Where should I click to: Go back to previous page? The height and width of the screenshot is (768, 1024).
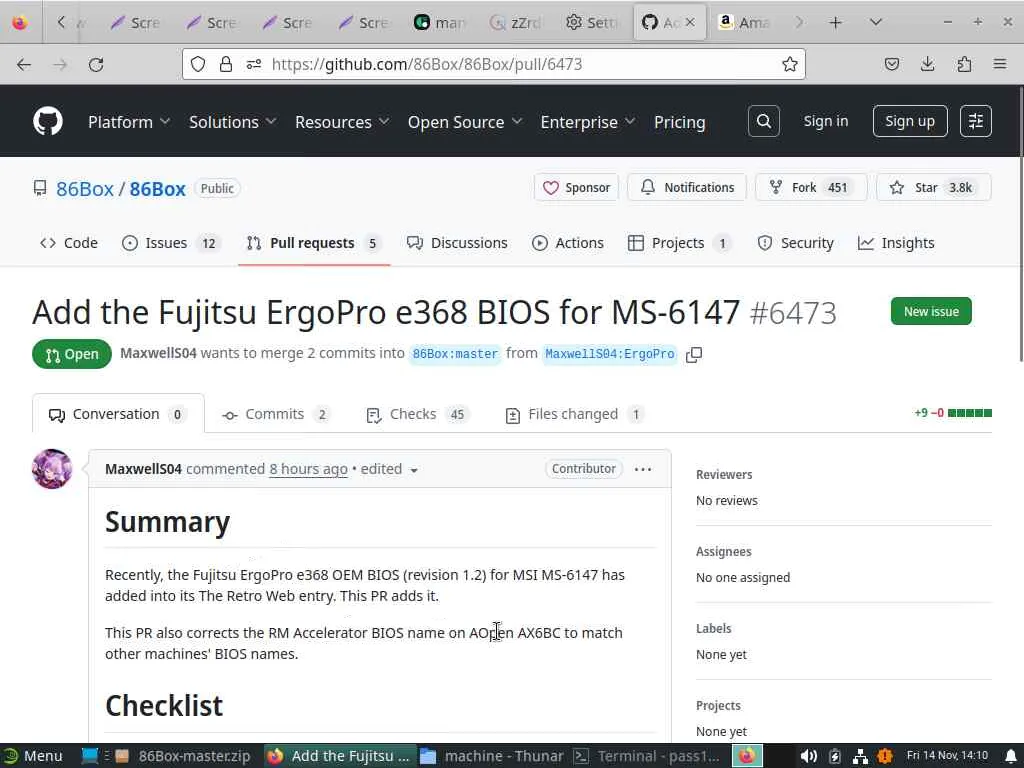(x=24, y=64)
